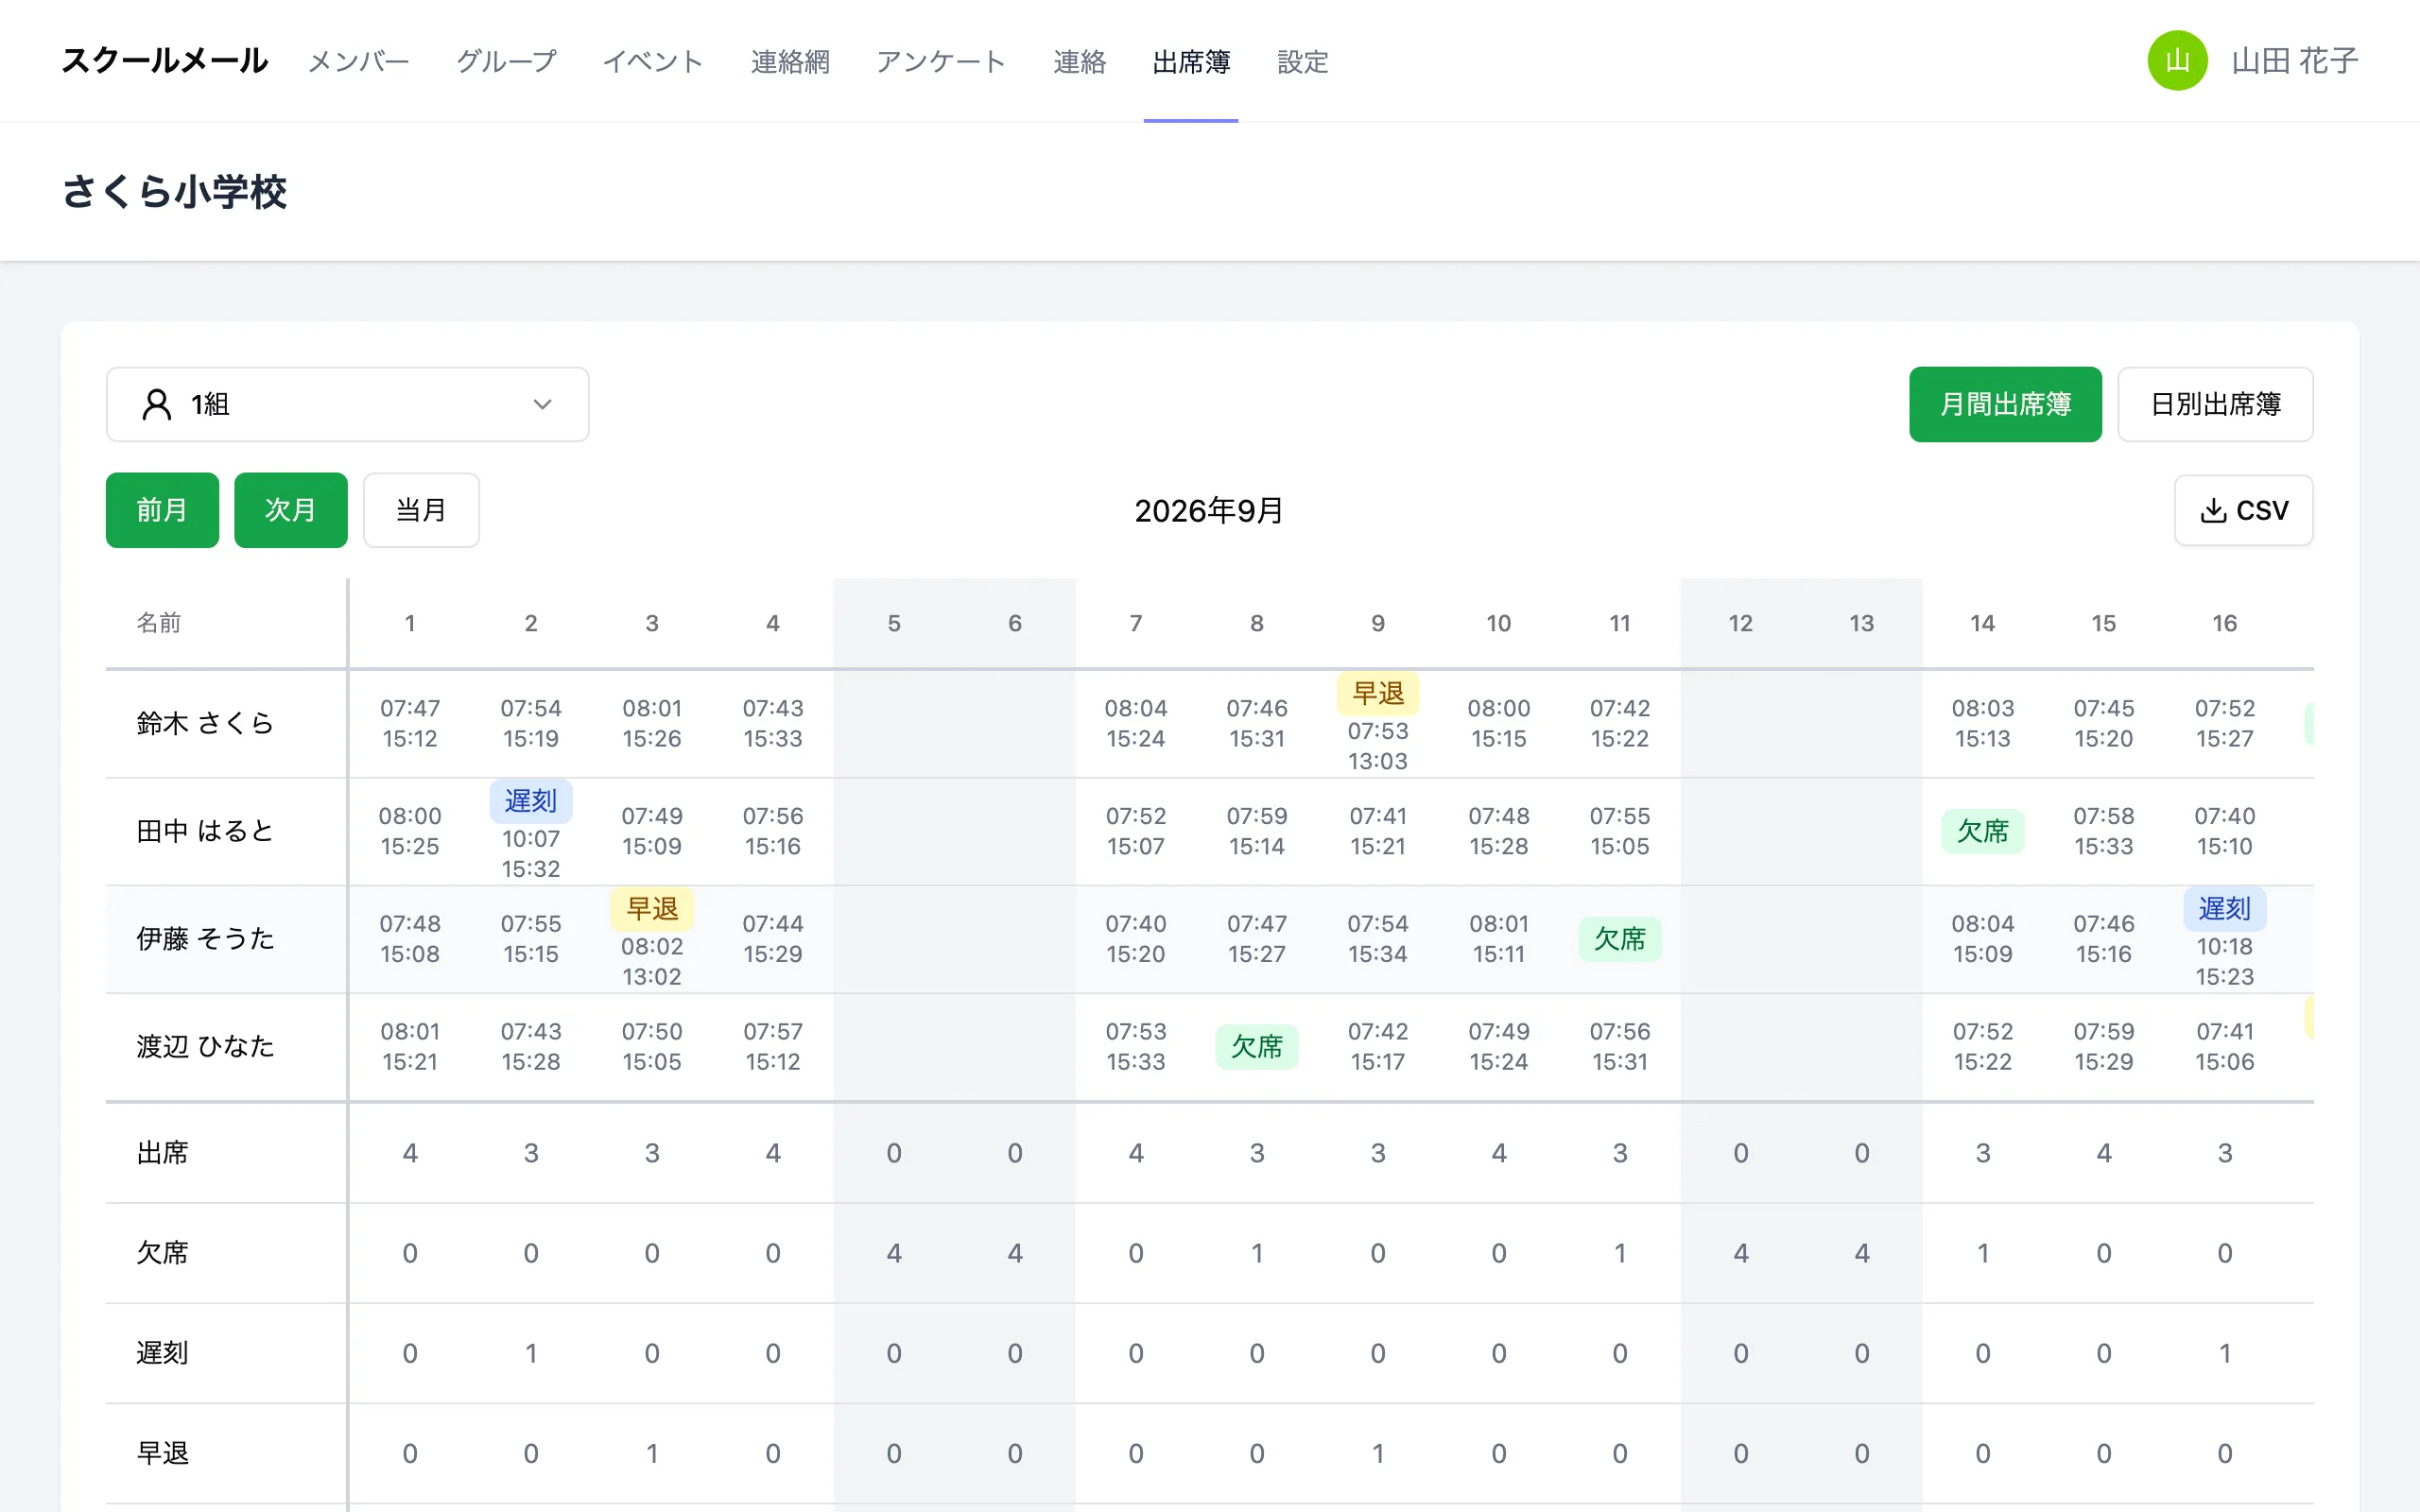This screenshot has width=2420, height=1512.
Task: Open the グループ tab
Action: pos(506,62)
